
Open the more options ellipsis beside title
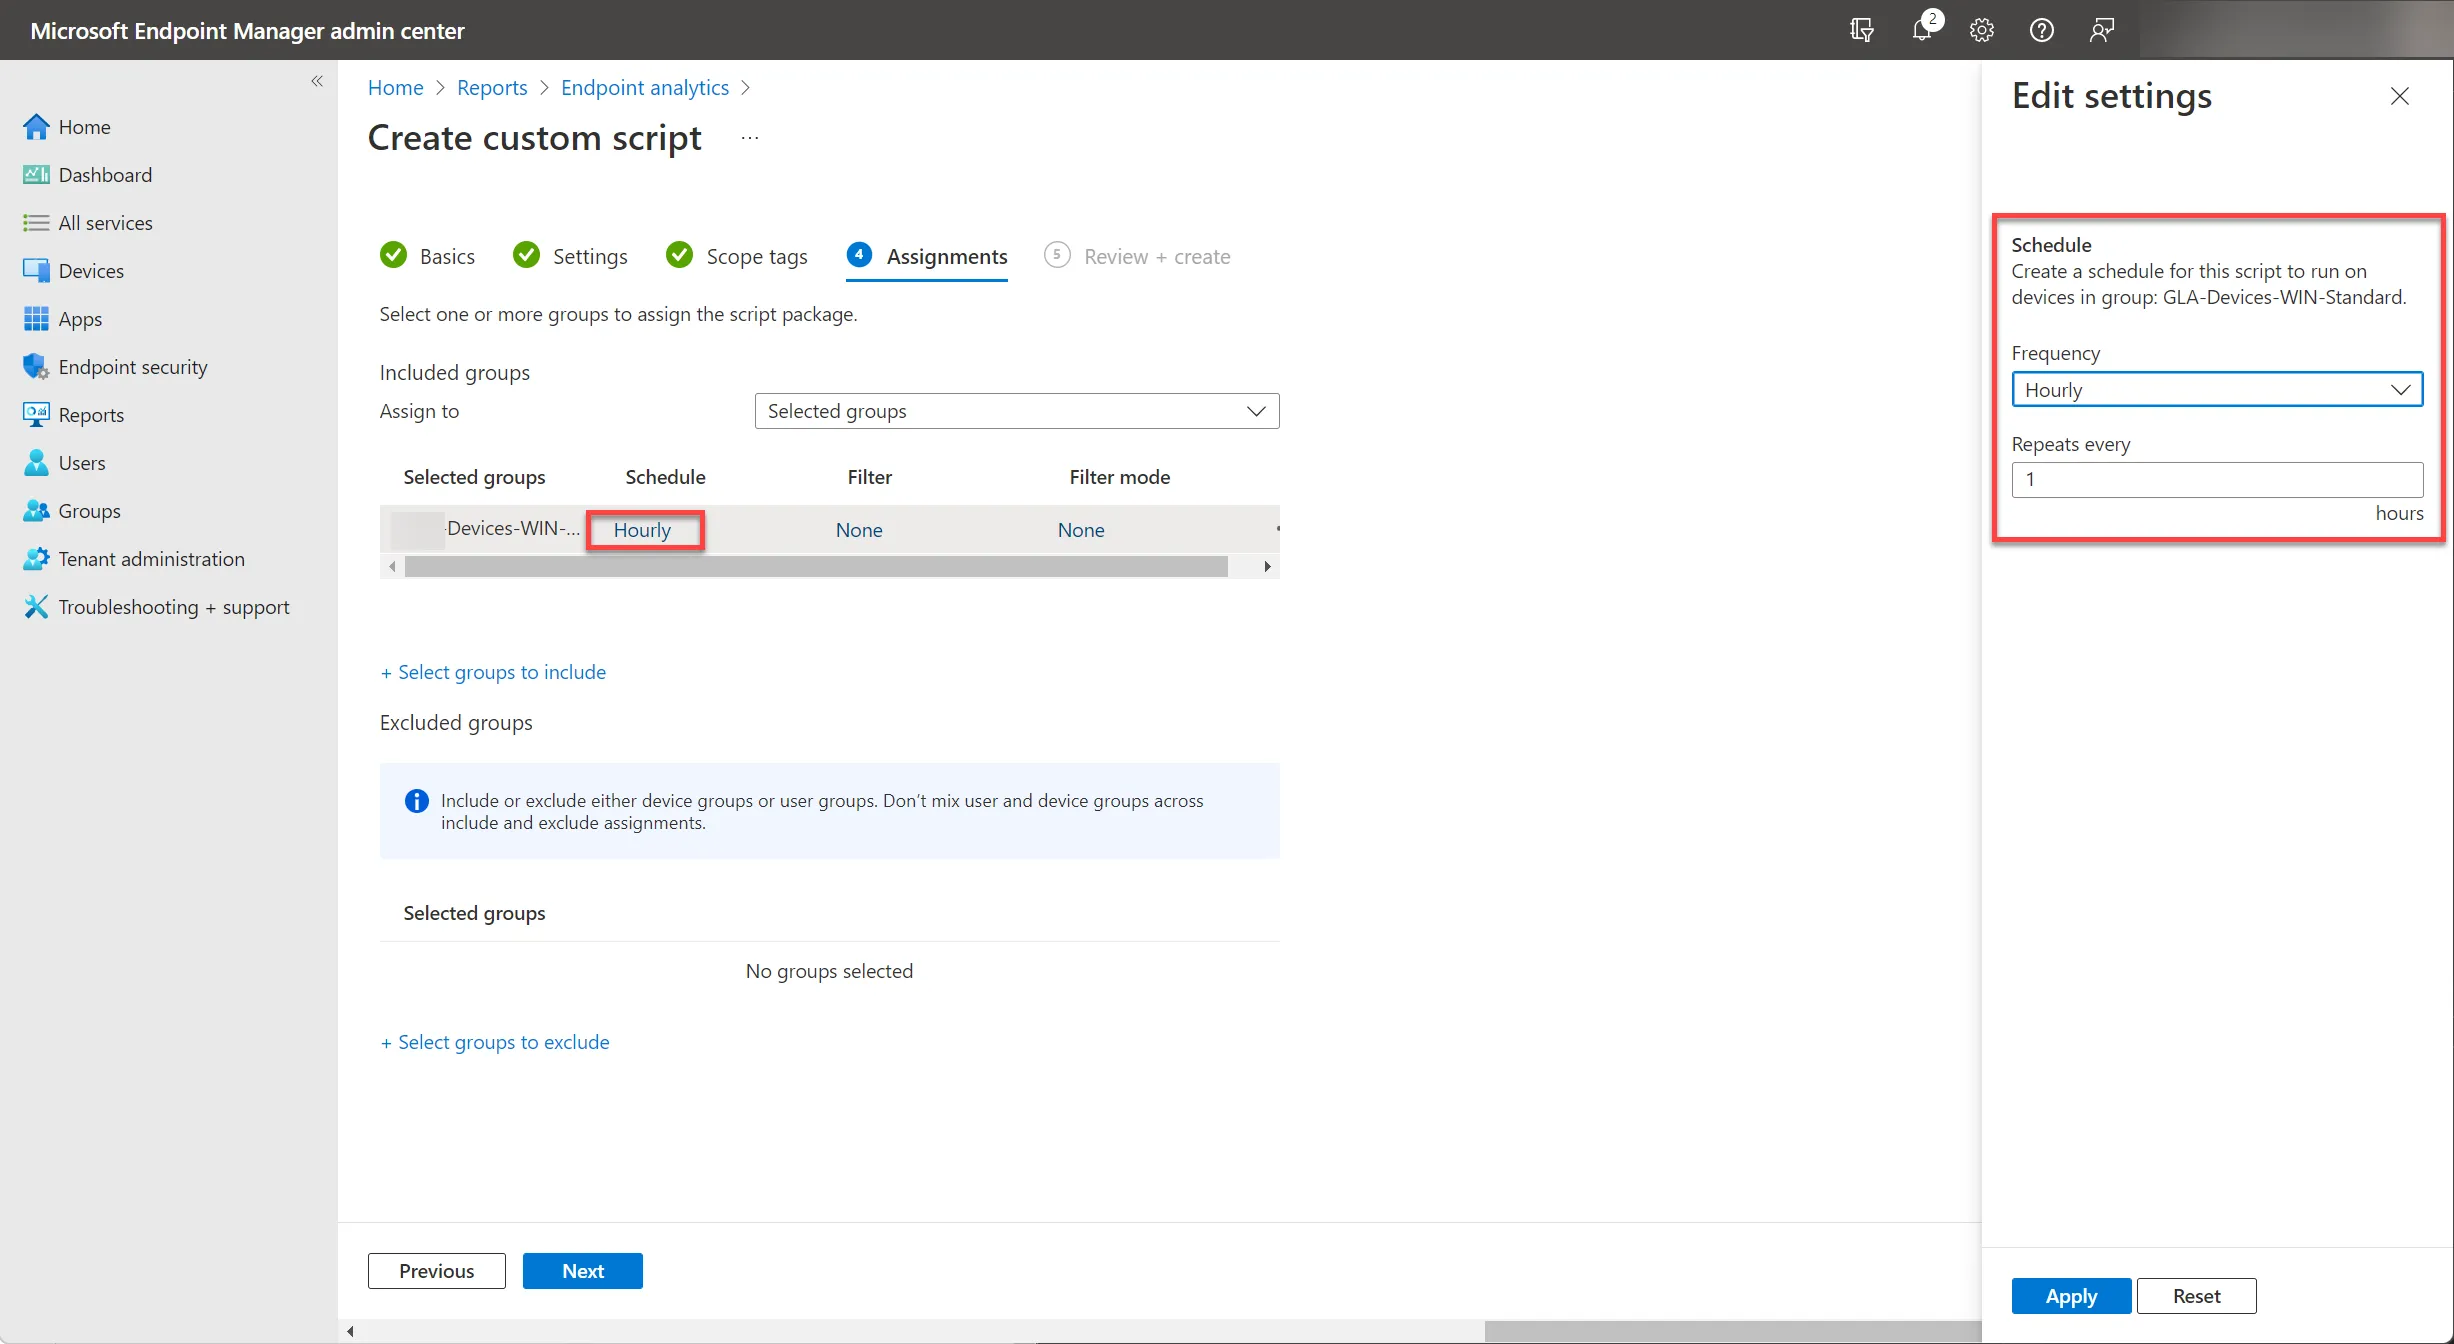point(750,138)
